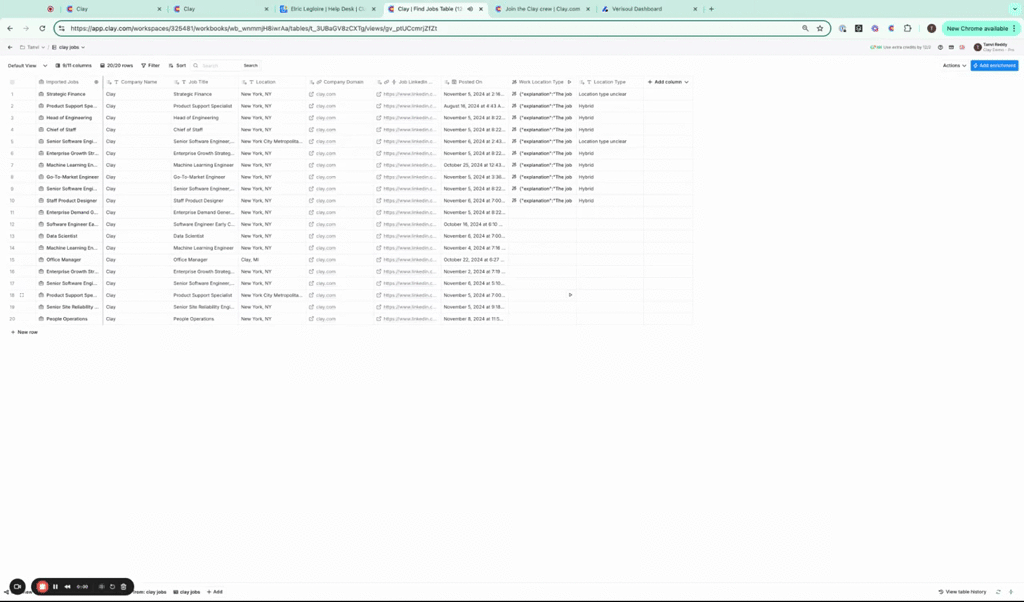The height and width of the screenshot is (602, 1024).
Task: Pause the screen recording
Action: [55, 587]
